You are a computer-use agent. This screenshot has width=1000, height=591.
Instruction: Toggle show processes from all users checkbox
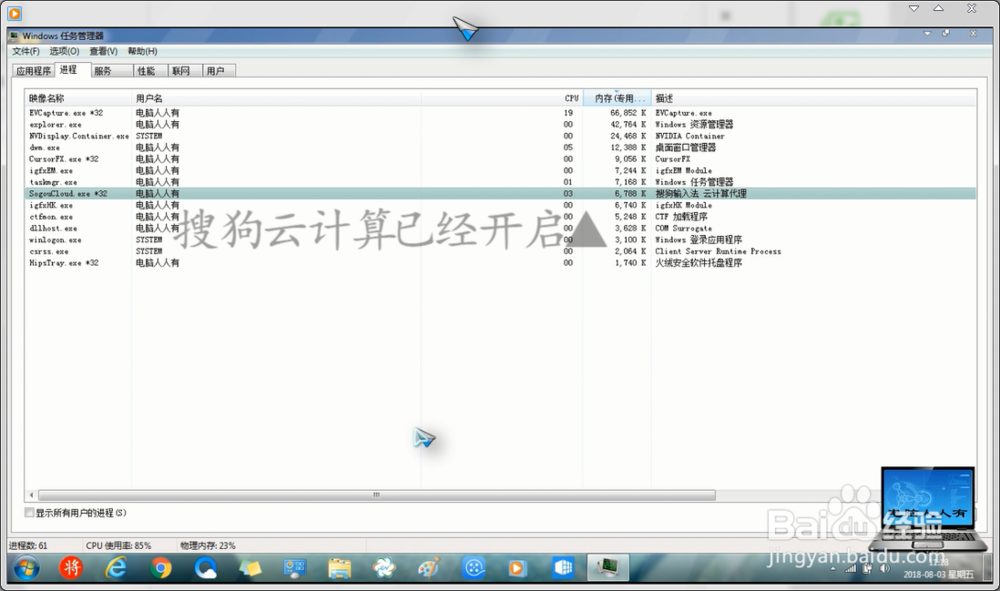29,513
